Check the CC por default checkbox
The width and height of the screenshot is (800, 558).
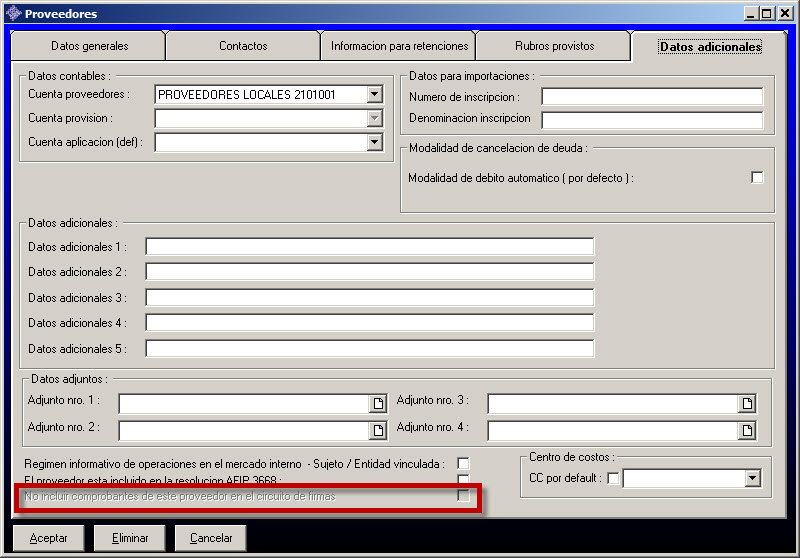613,479
